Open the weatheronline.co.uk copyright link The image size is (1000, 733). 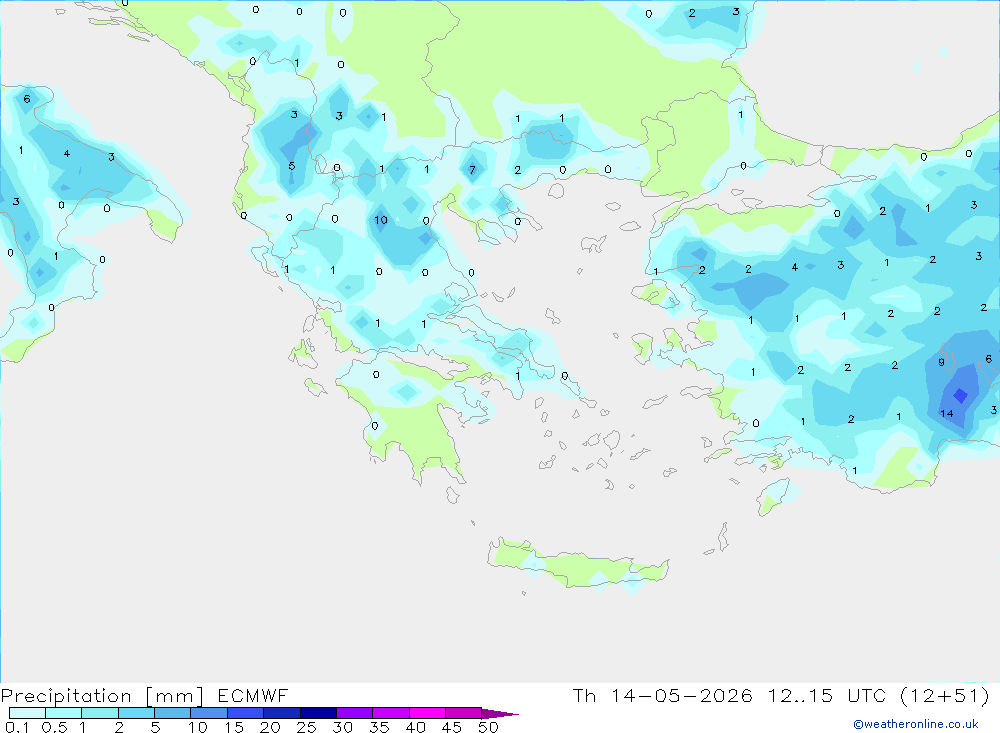coord(916,724)
